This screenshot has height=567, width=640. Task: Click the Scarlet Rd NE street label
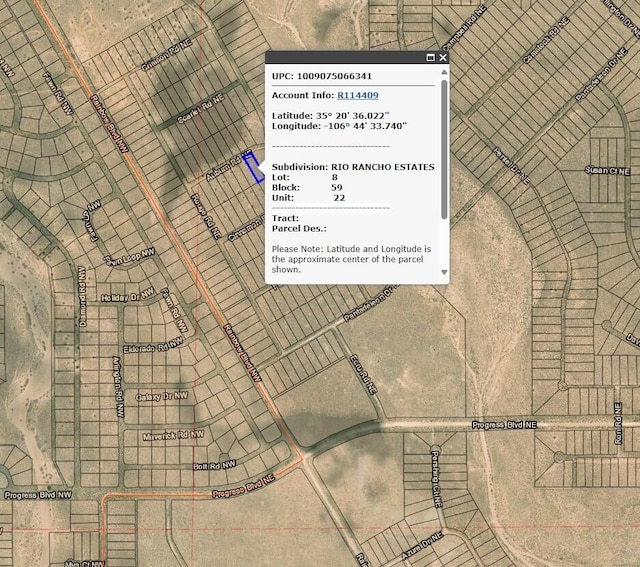point(201,109)
